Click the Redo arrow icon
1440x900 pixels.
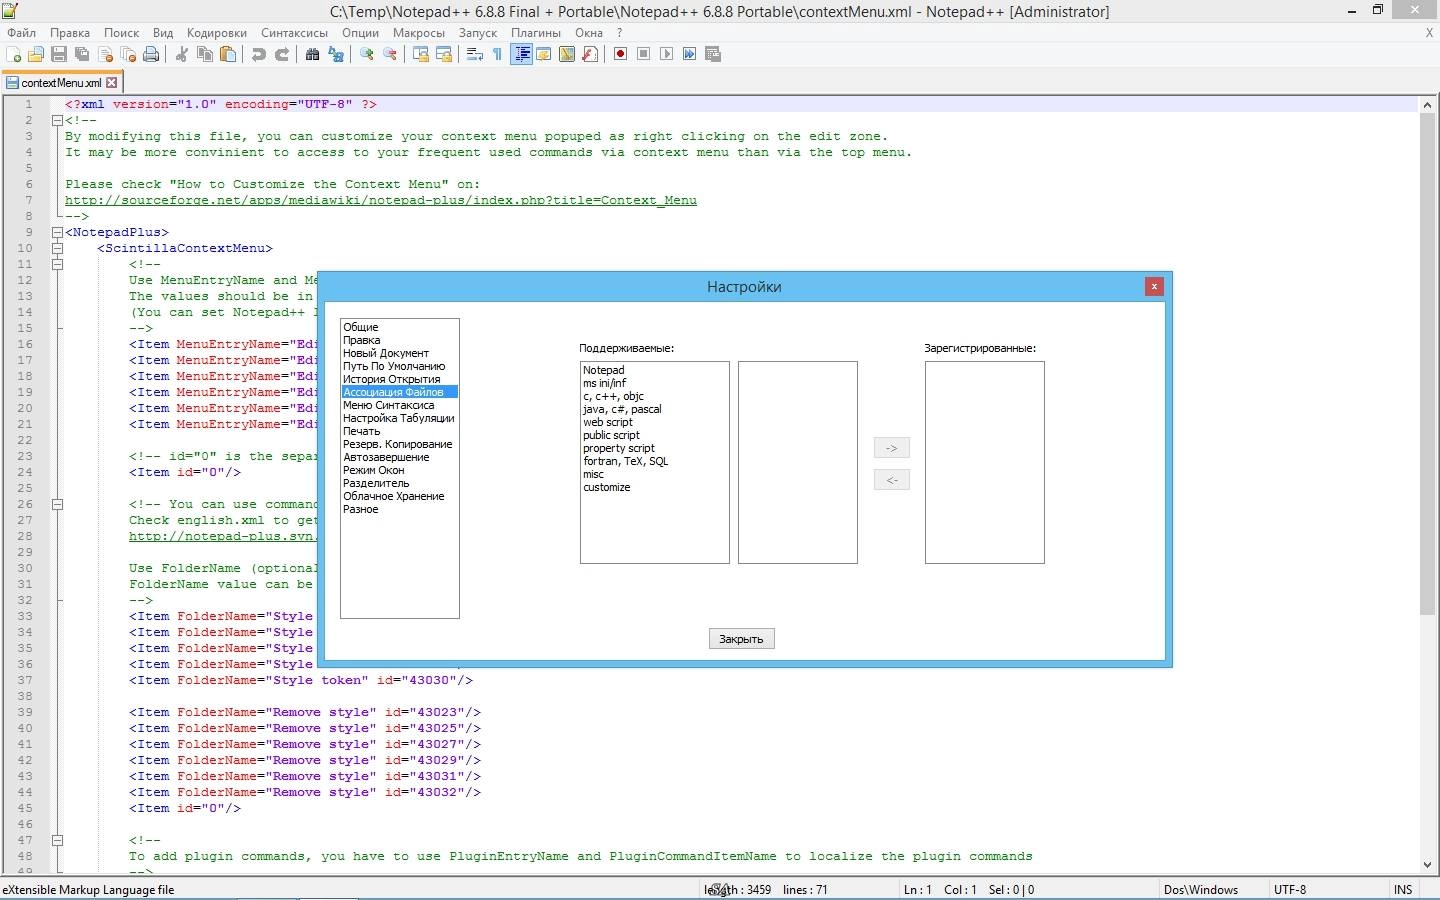282,54
